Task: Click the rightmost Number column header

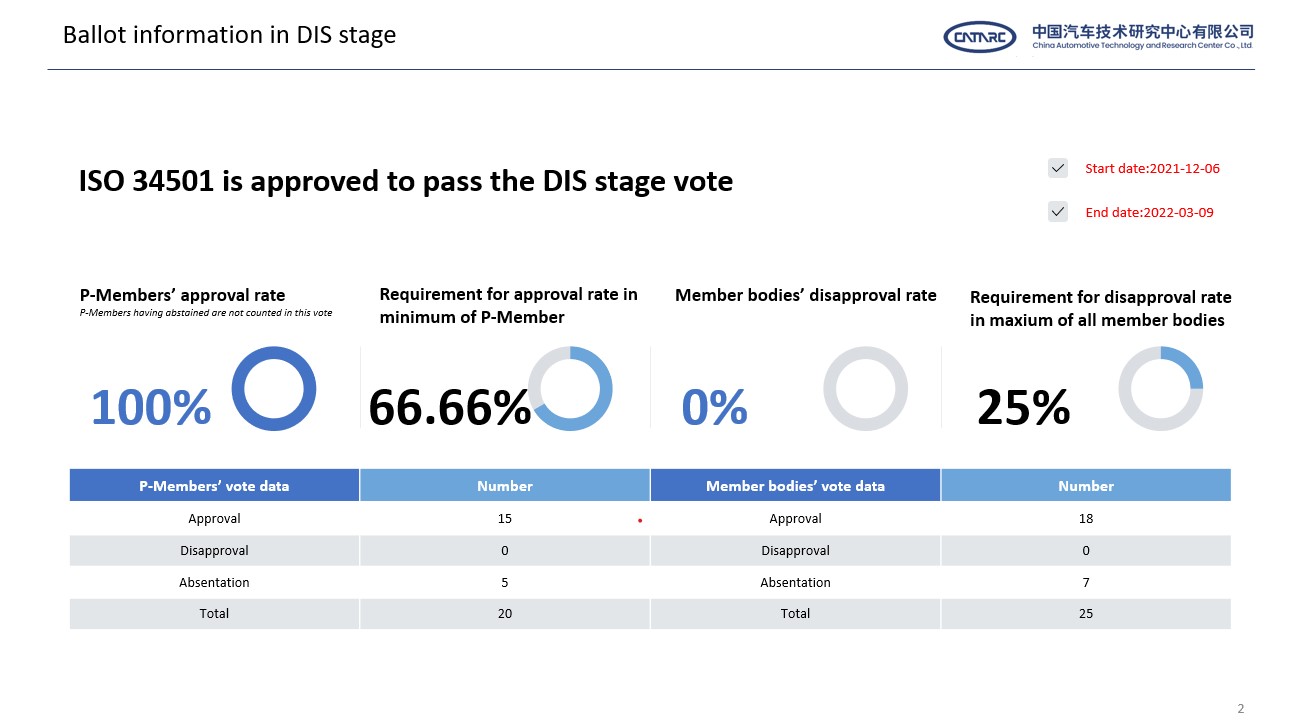Action: click(1086, 486)
